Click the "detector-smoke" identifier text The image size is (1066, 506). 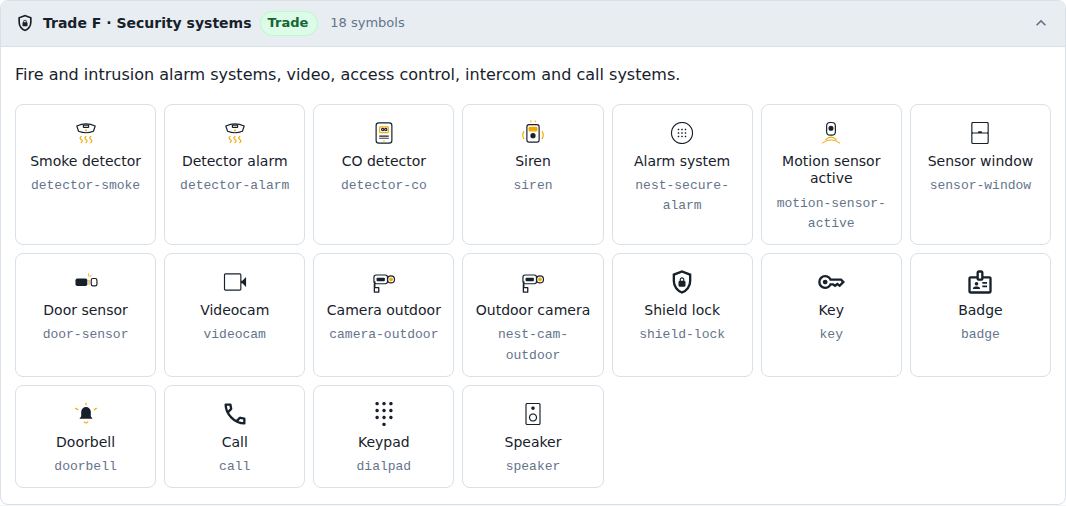pos(86,185)
